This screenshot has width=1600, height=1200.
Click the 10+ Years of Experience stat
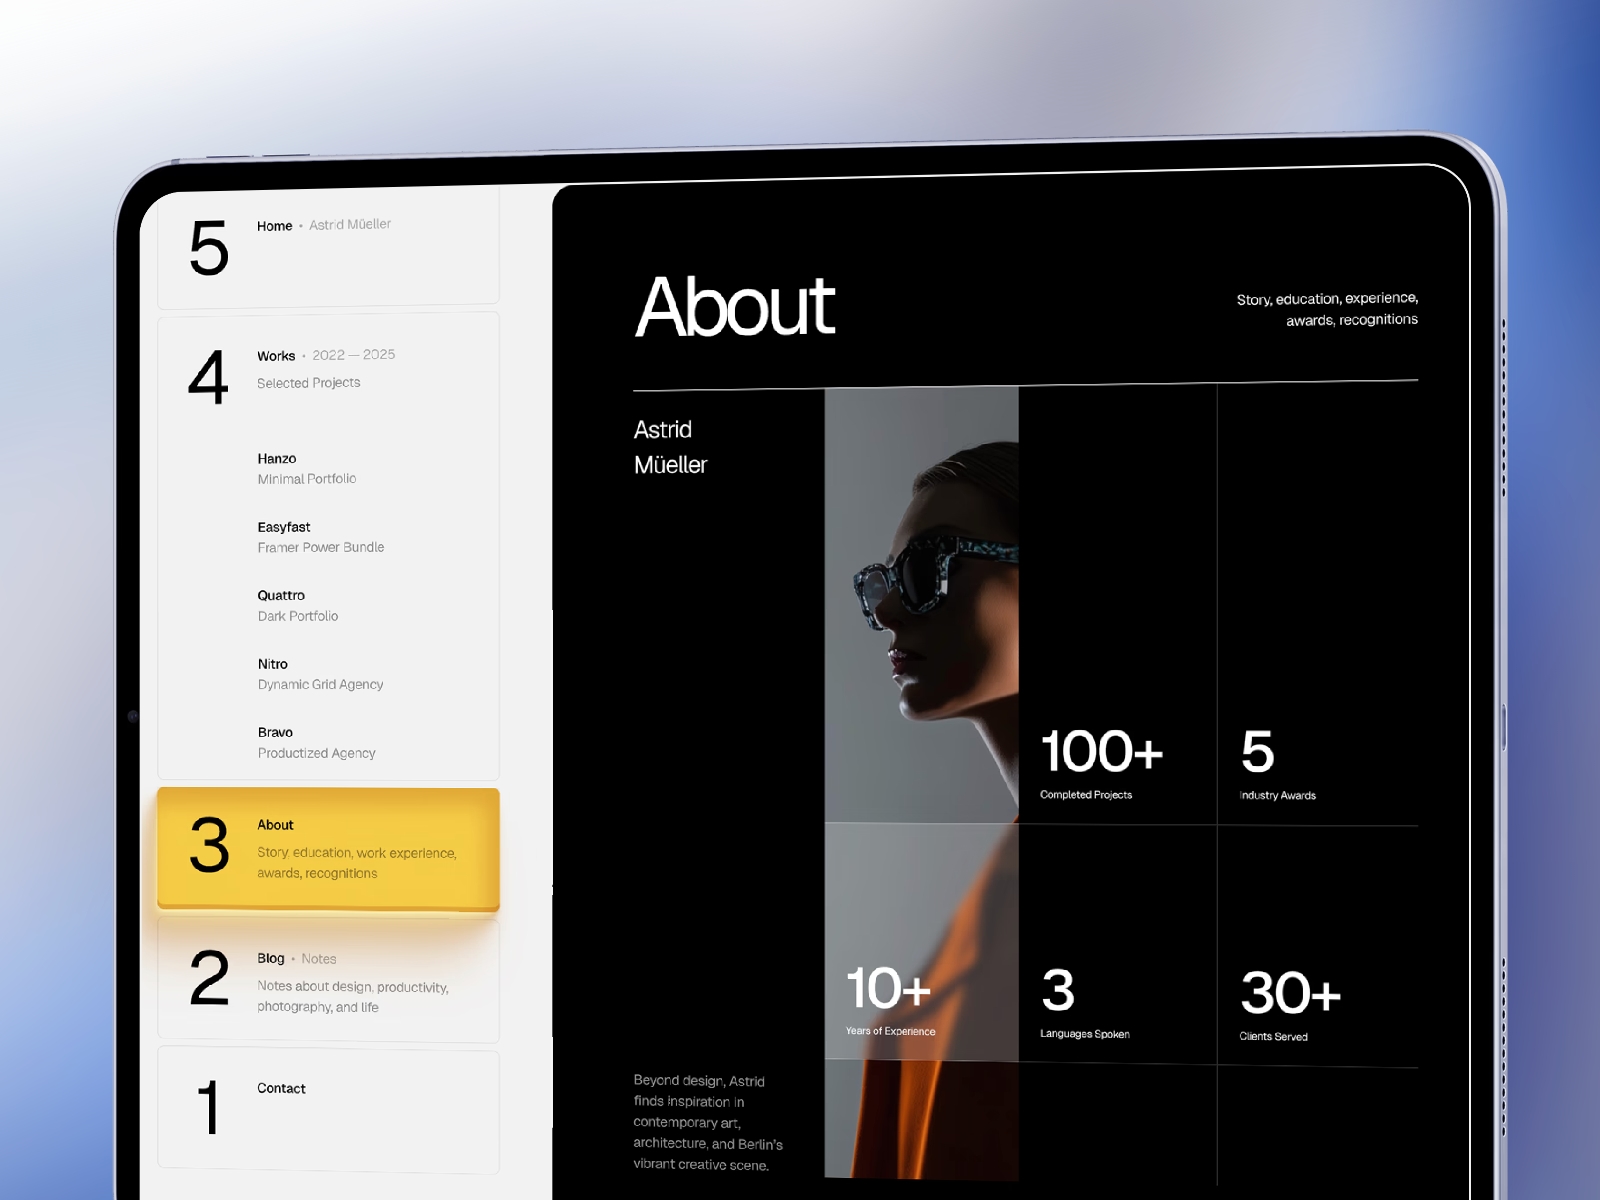[x=890, y=1001]
